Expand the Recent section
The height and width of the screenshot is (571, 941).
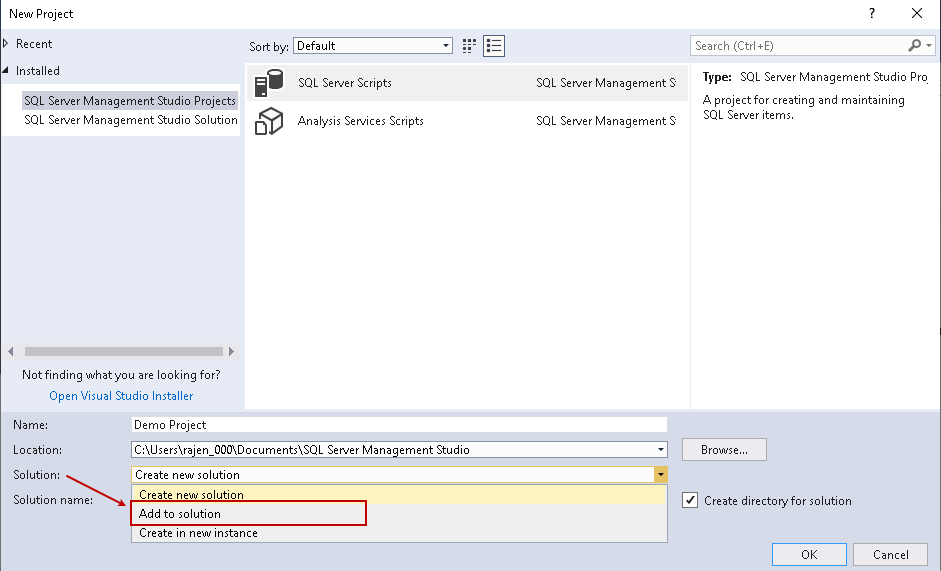click(x=6, y=44)
